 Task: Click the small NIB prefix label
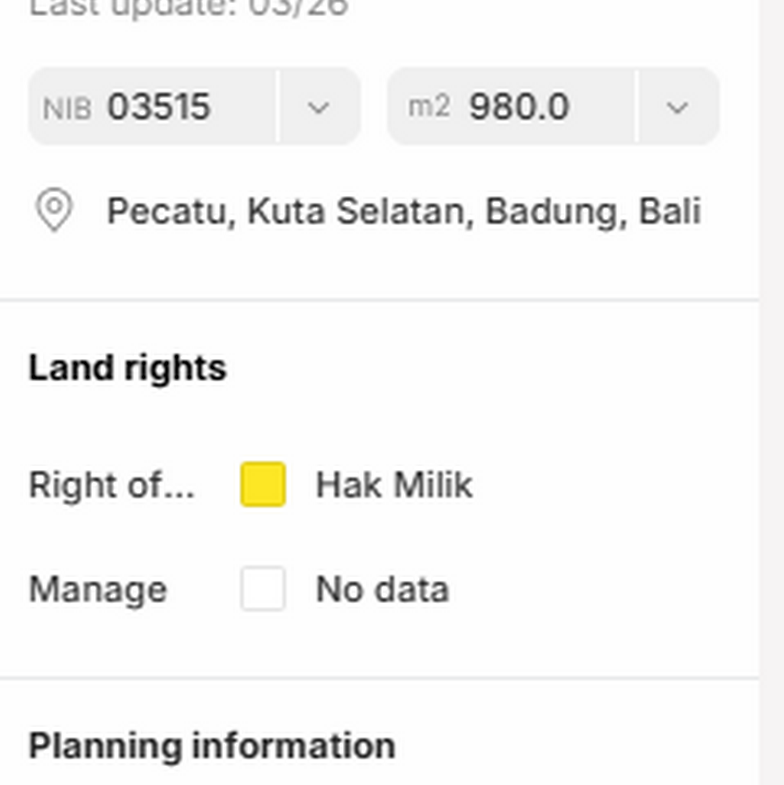point(67,108)
